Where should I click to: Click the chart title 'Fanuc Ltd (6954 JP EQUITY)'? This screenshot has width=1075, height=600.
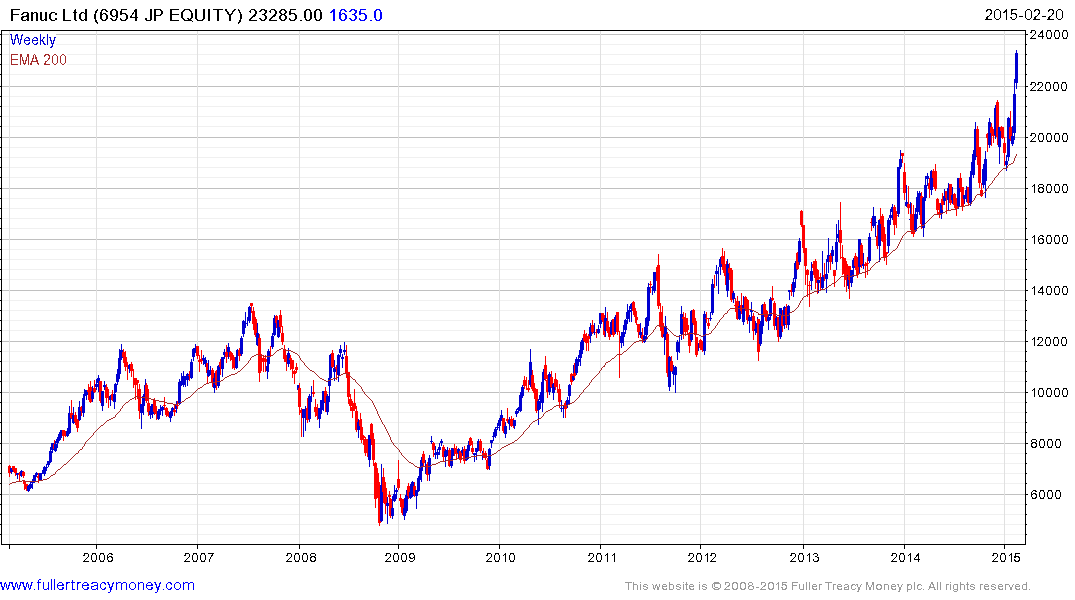coord(126,15)
